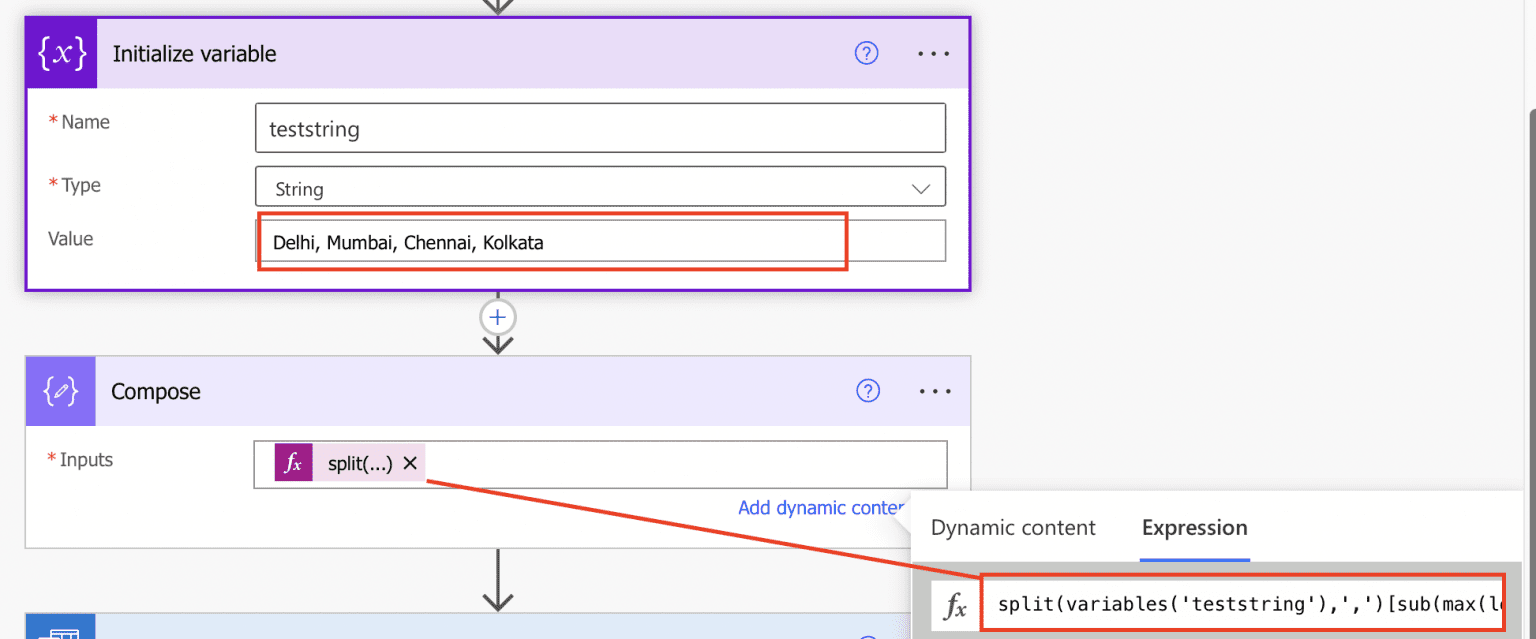Open the Type dropdown showing String

click(600, 186)
